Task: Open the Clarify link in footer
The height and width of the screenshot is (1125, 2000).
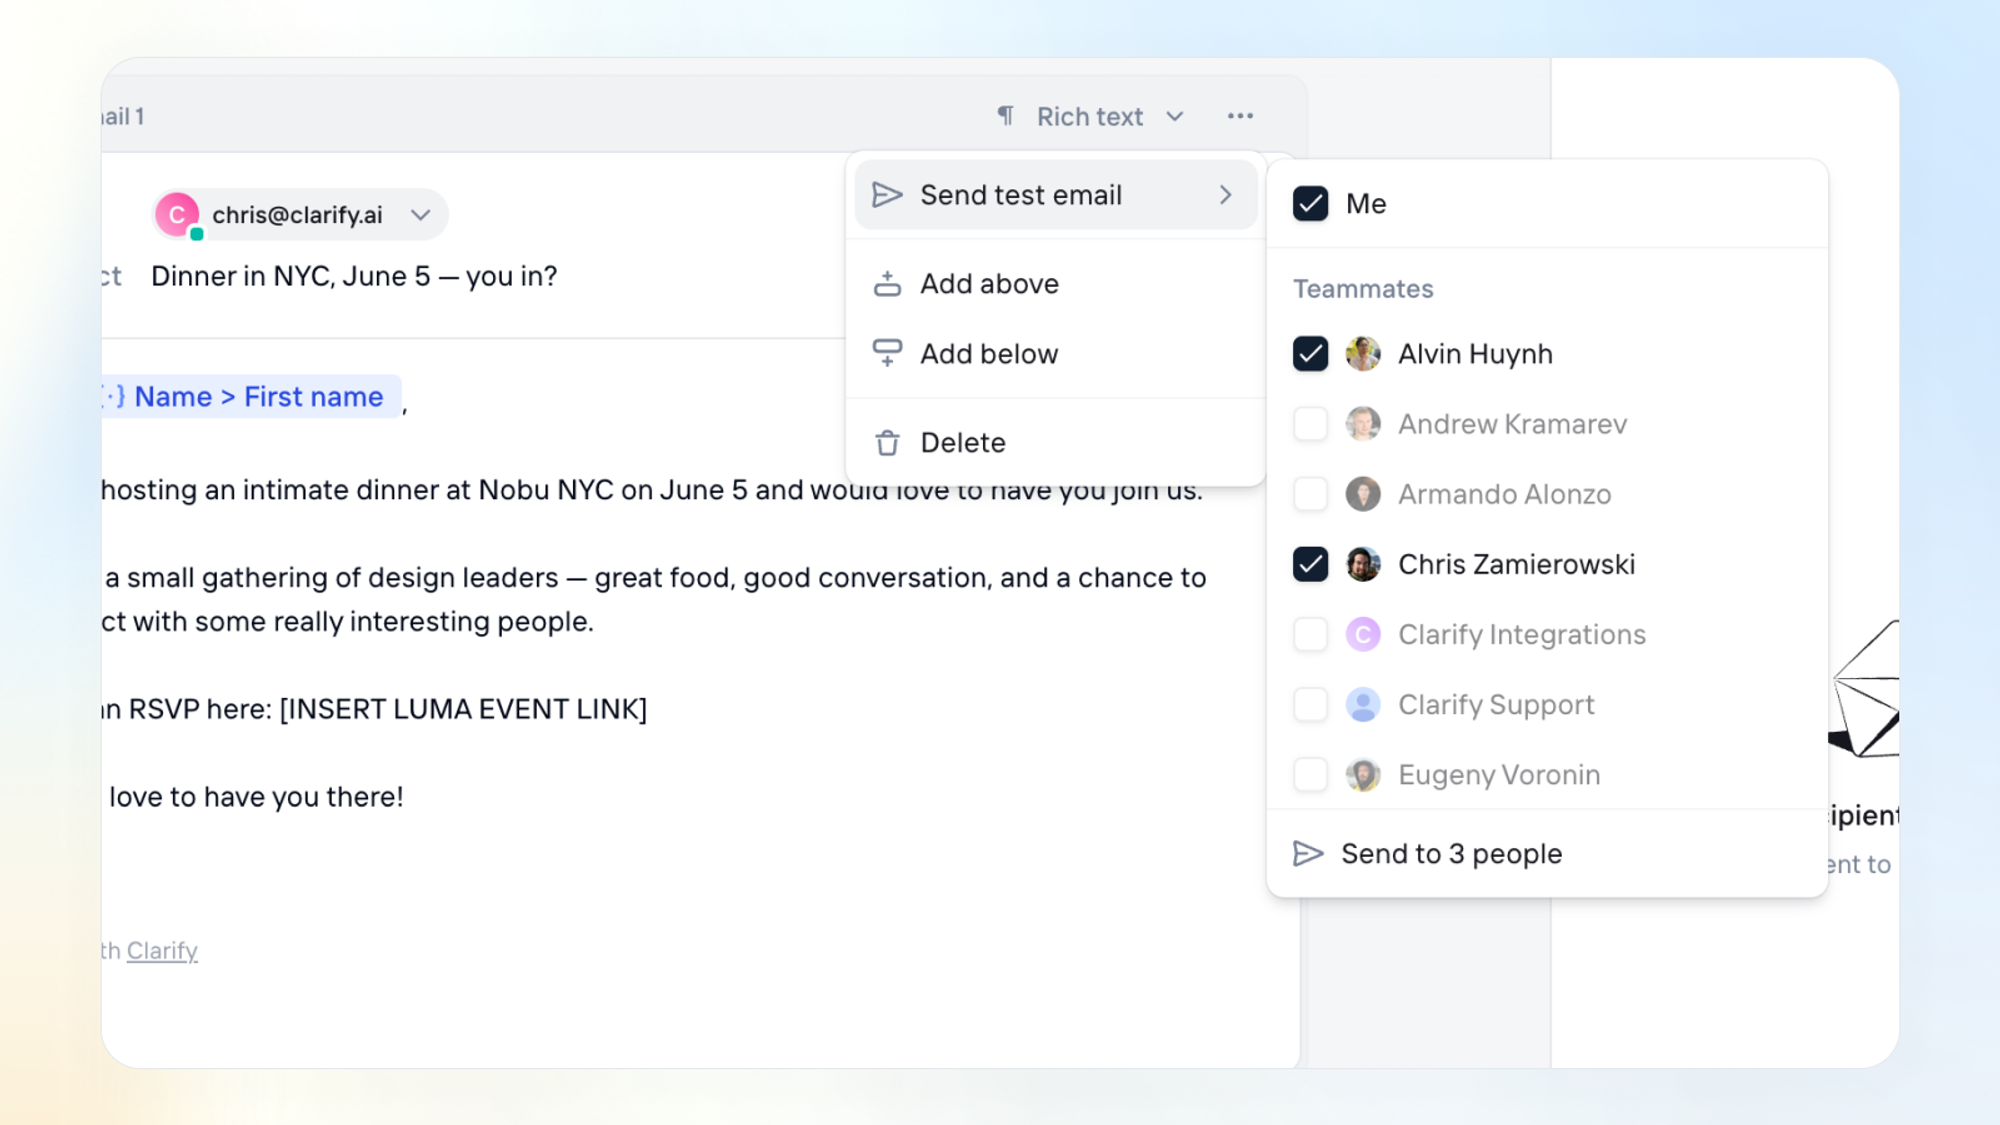Action: pyautogui.click(x=162, y=950)
